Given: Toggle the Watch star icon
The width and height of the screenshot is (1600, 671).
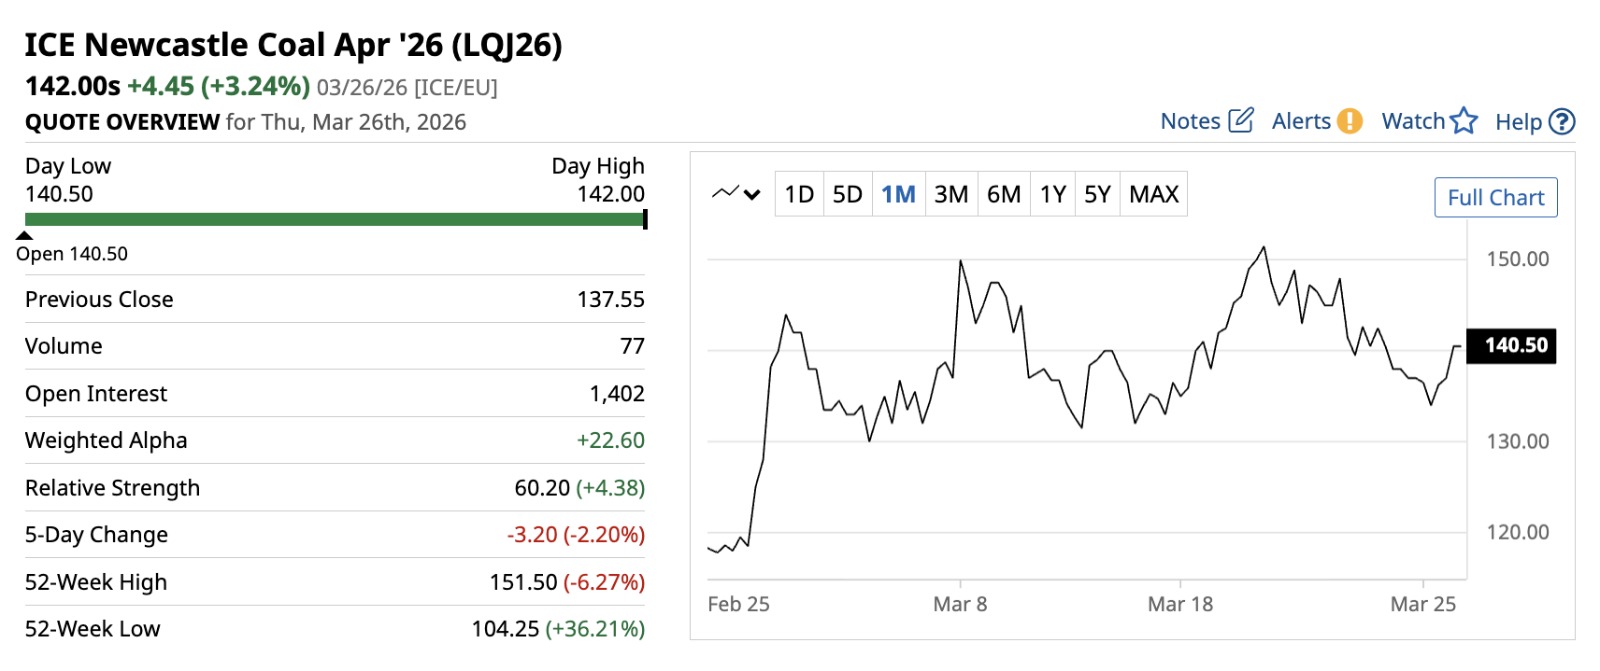Looking at the screenshot, I should (x=1464, y=121).
